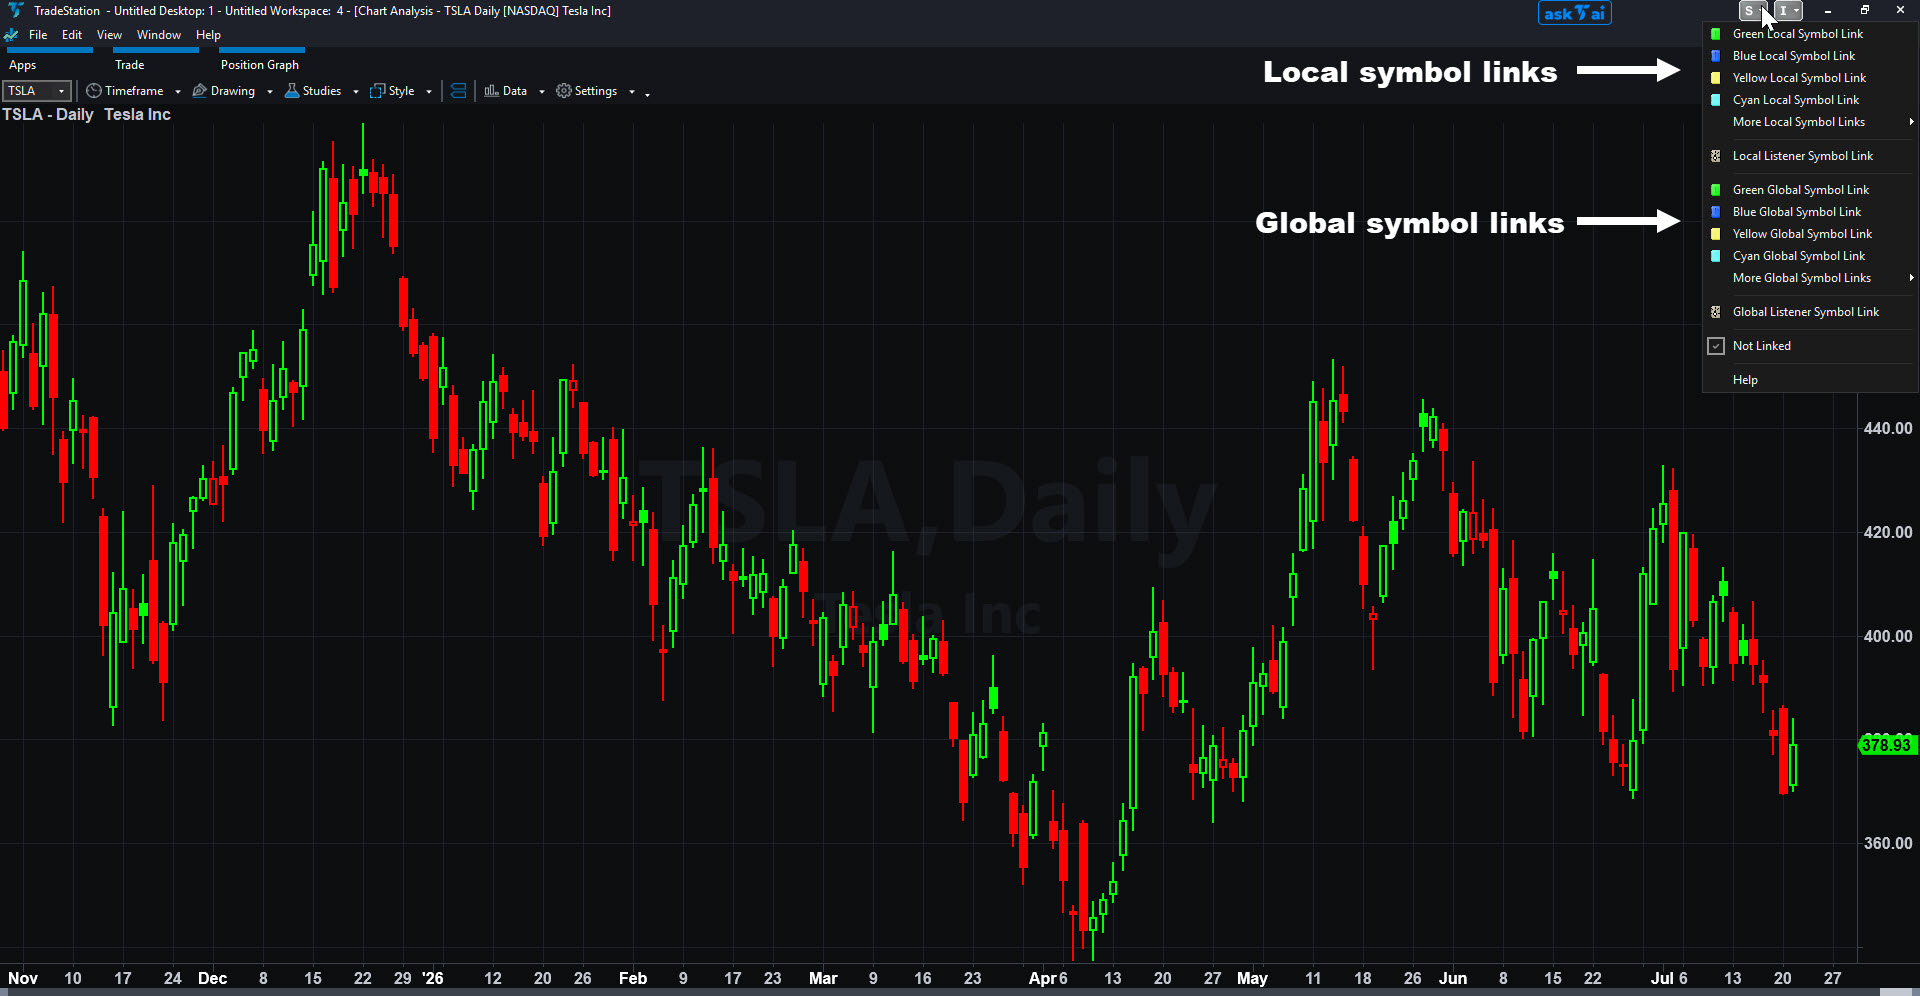Click the S symbol link button
Screen dimensions: 1920x996
click(1754, 11)
